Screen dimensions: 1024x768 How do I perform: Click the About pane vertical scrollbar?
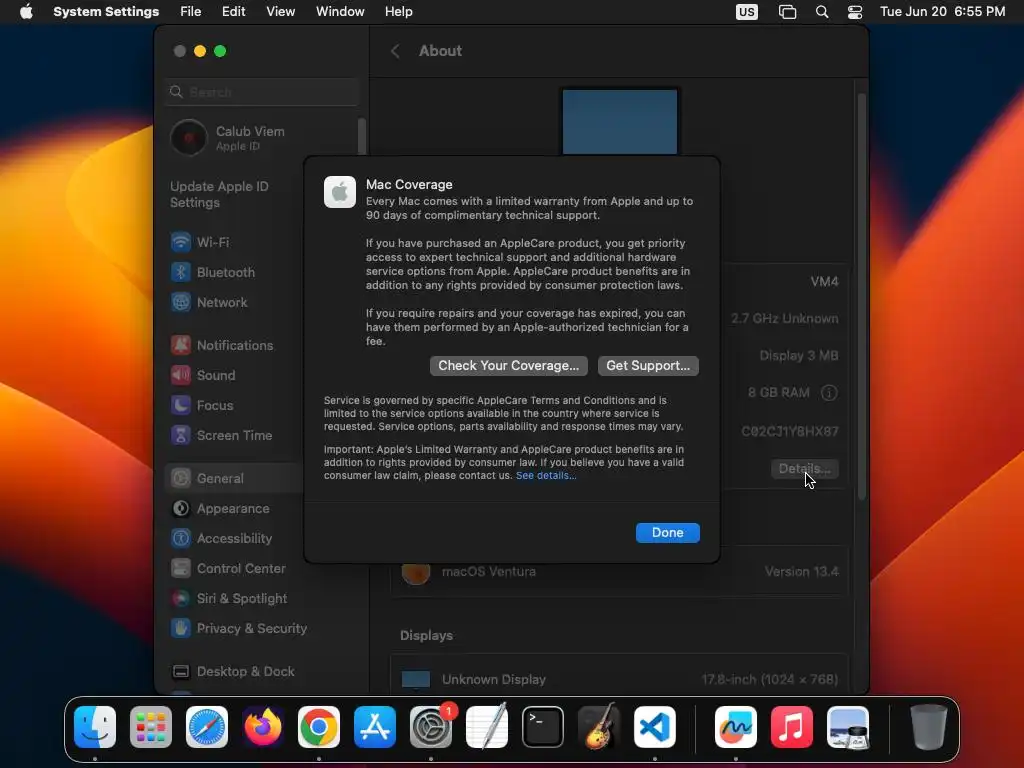[861, 297]
